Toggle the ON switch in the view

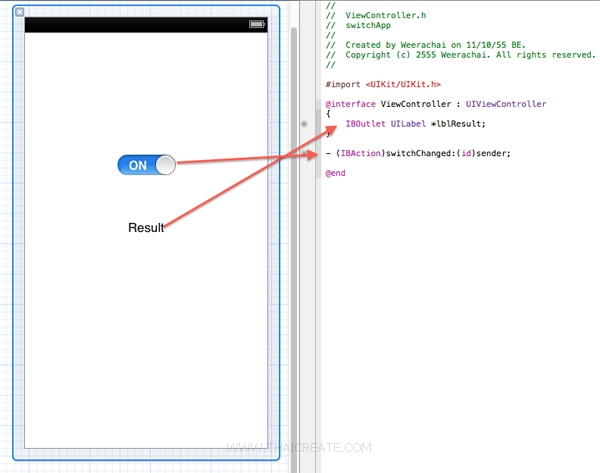(x=147, y=165)
